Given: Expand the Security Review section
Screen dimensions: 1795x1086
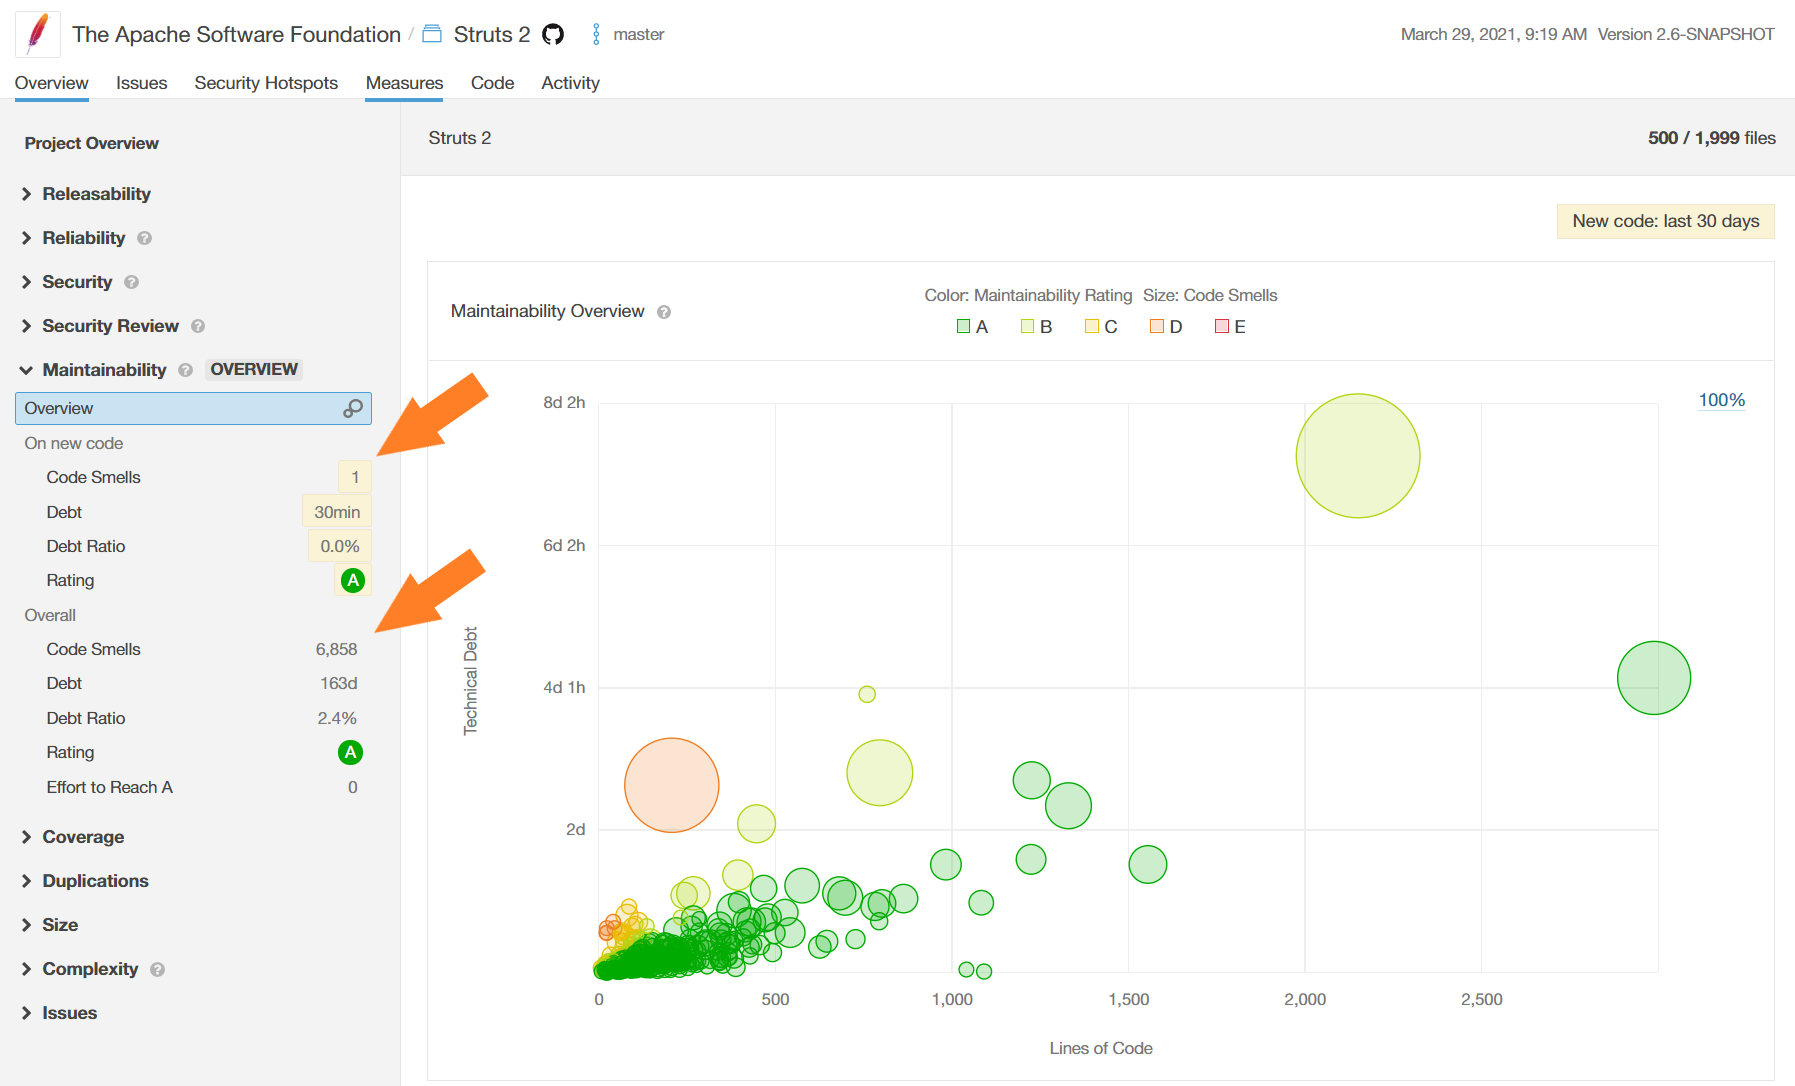Looking at the screenshot, I should coord(101,326).
